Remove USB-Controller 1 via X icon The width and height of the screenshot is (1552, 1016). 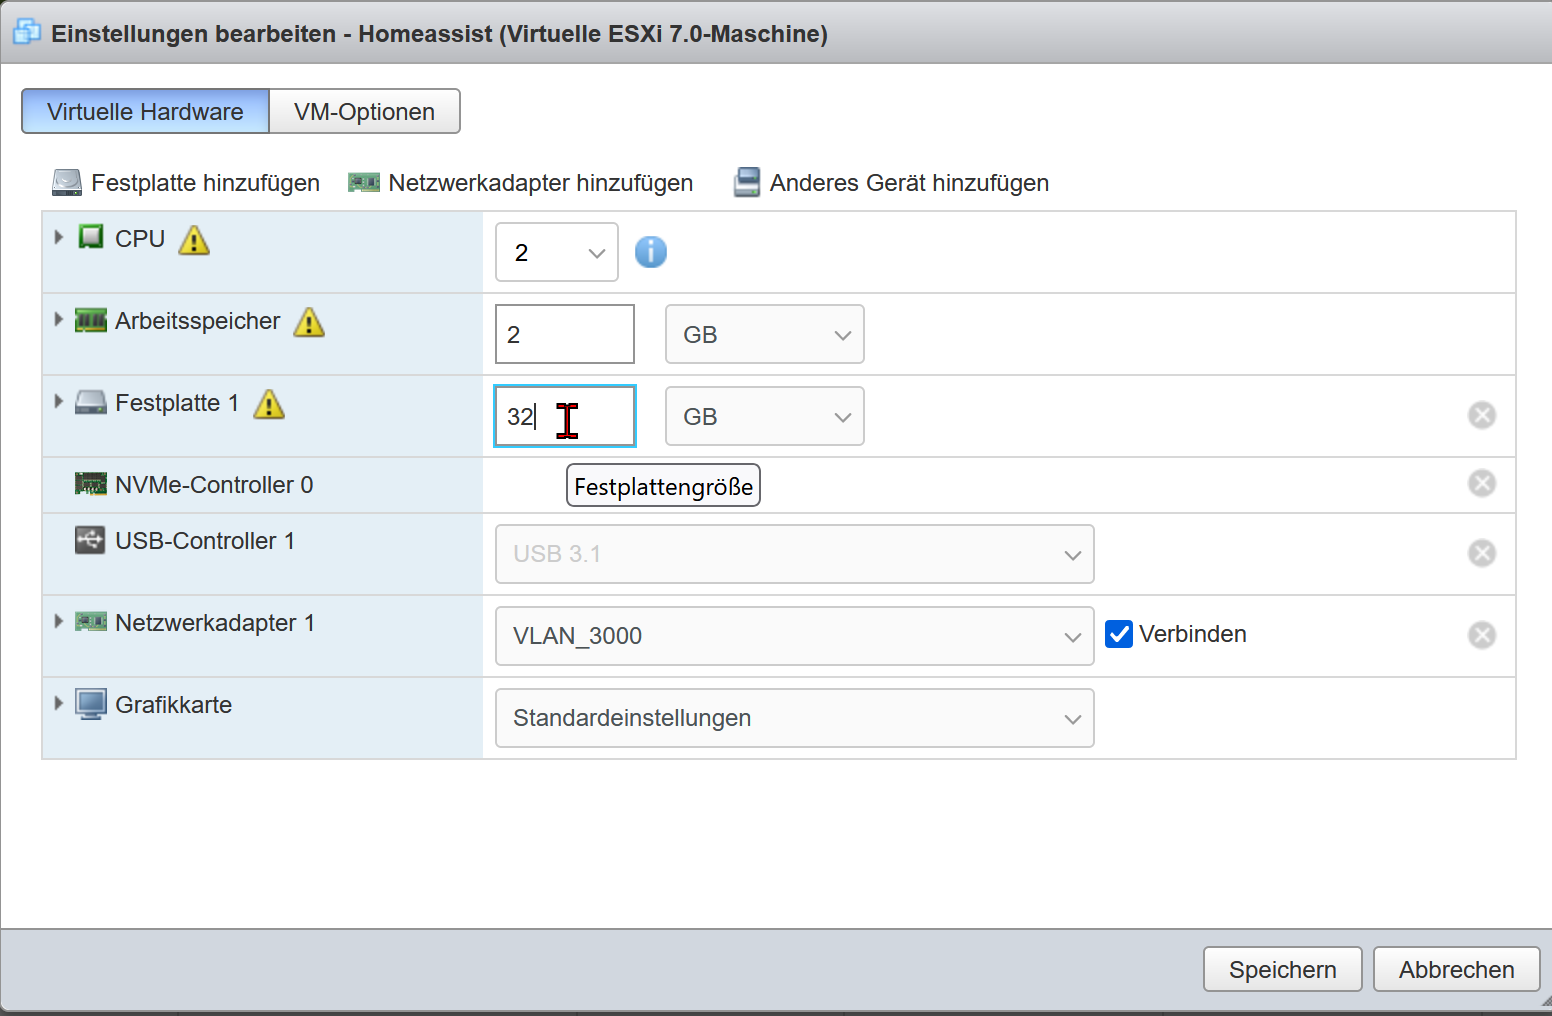[1481, 553]
